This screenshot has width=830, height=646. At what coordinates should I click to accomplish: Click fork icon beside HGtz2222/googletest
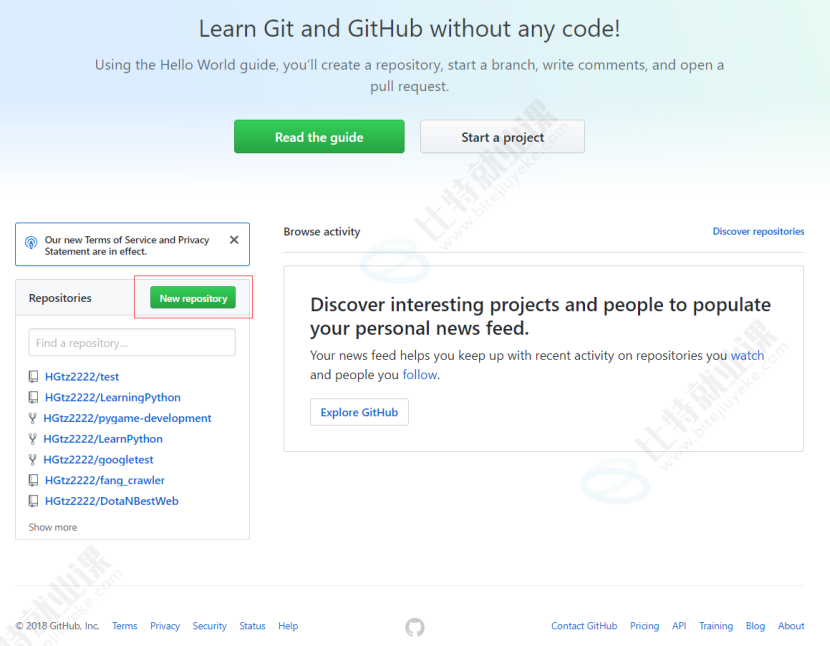coord(33,459)
